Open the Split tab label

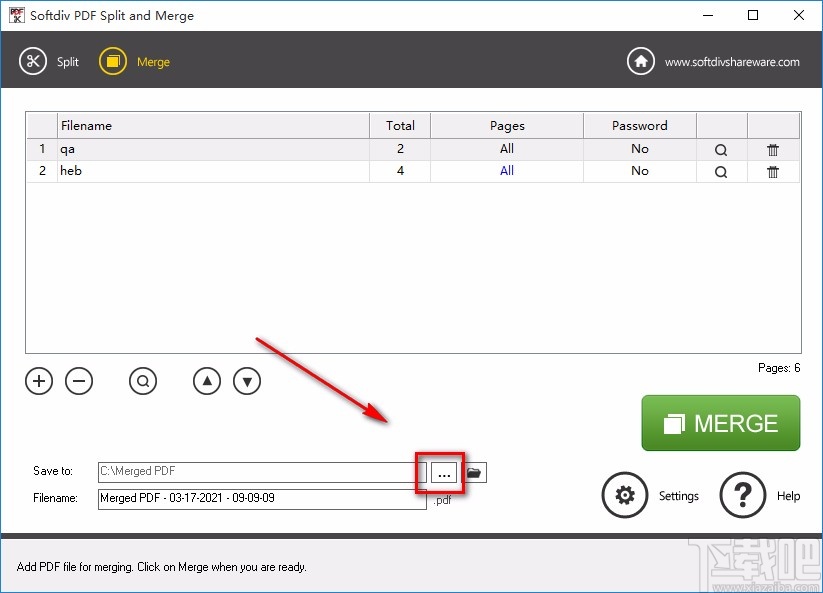click(x=68, y=62)
